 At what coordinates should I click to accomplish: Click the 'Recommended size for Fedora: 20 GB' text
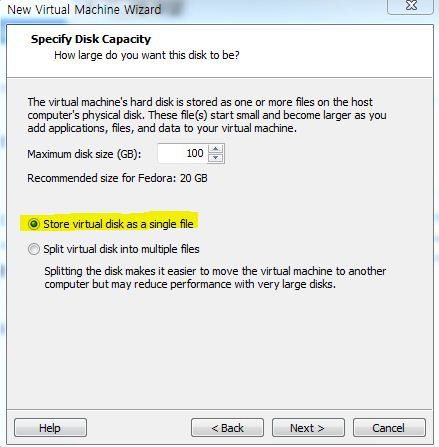(x=117, y=178)
